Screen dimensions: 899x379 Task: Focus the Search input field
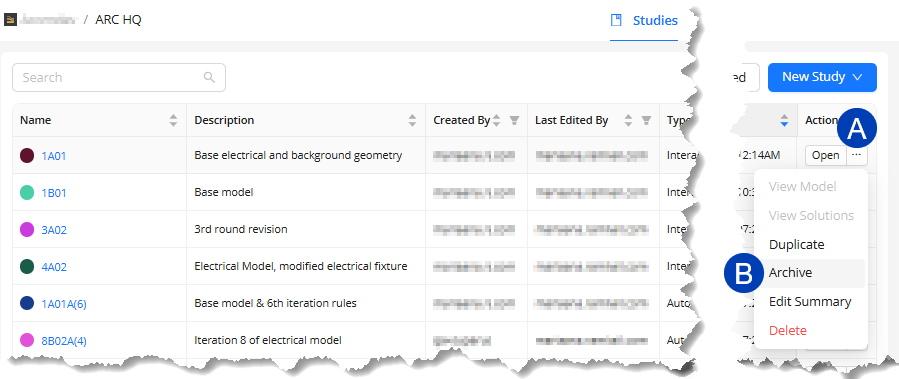(x=119, y=77)
